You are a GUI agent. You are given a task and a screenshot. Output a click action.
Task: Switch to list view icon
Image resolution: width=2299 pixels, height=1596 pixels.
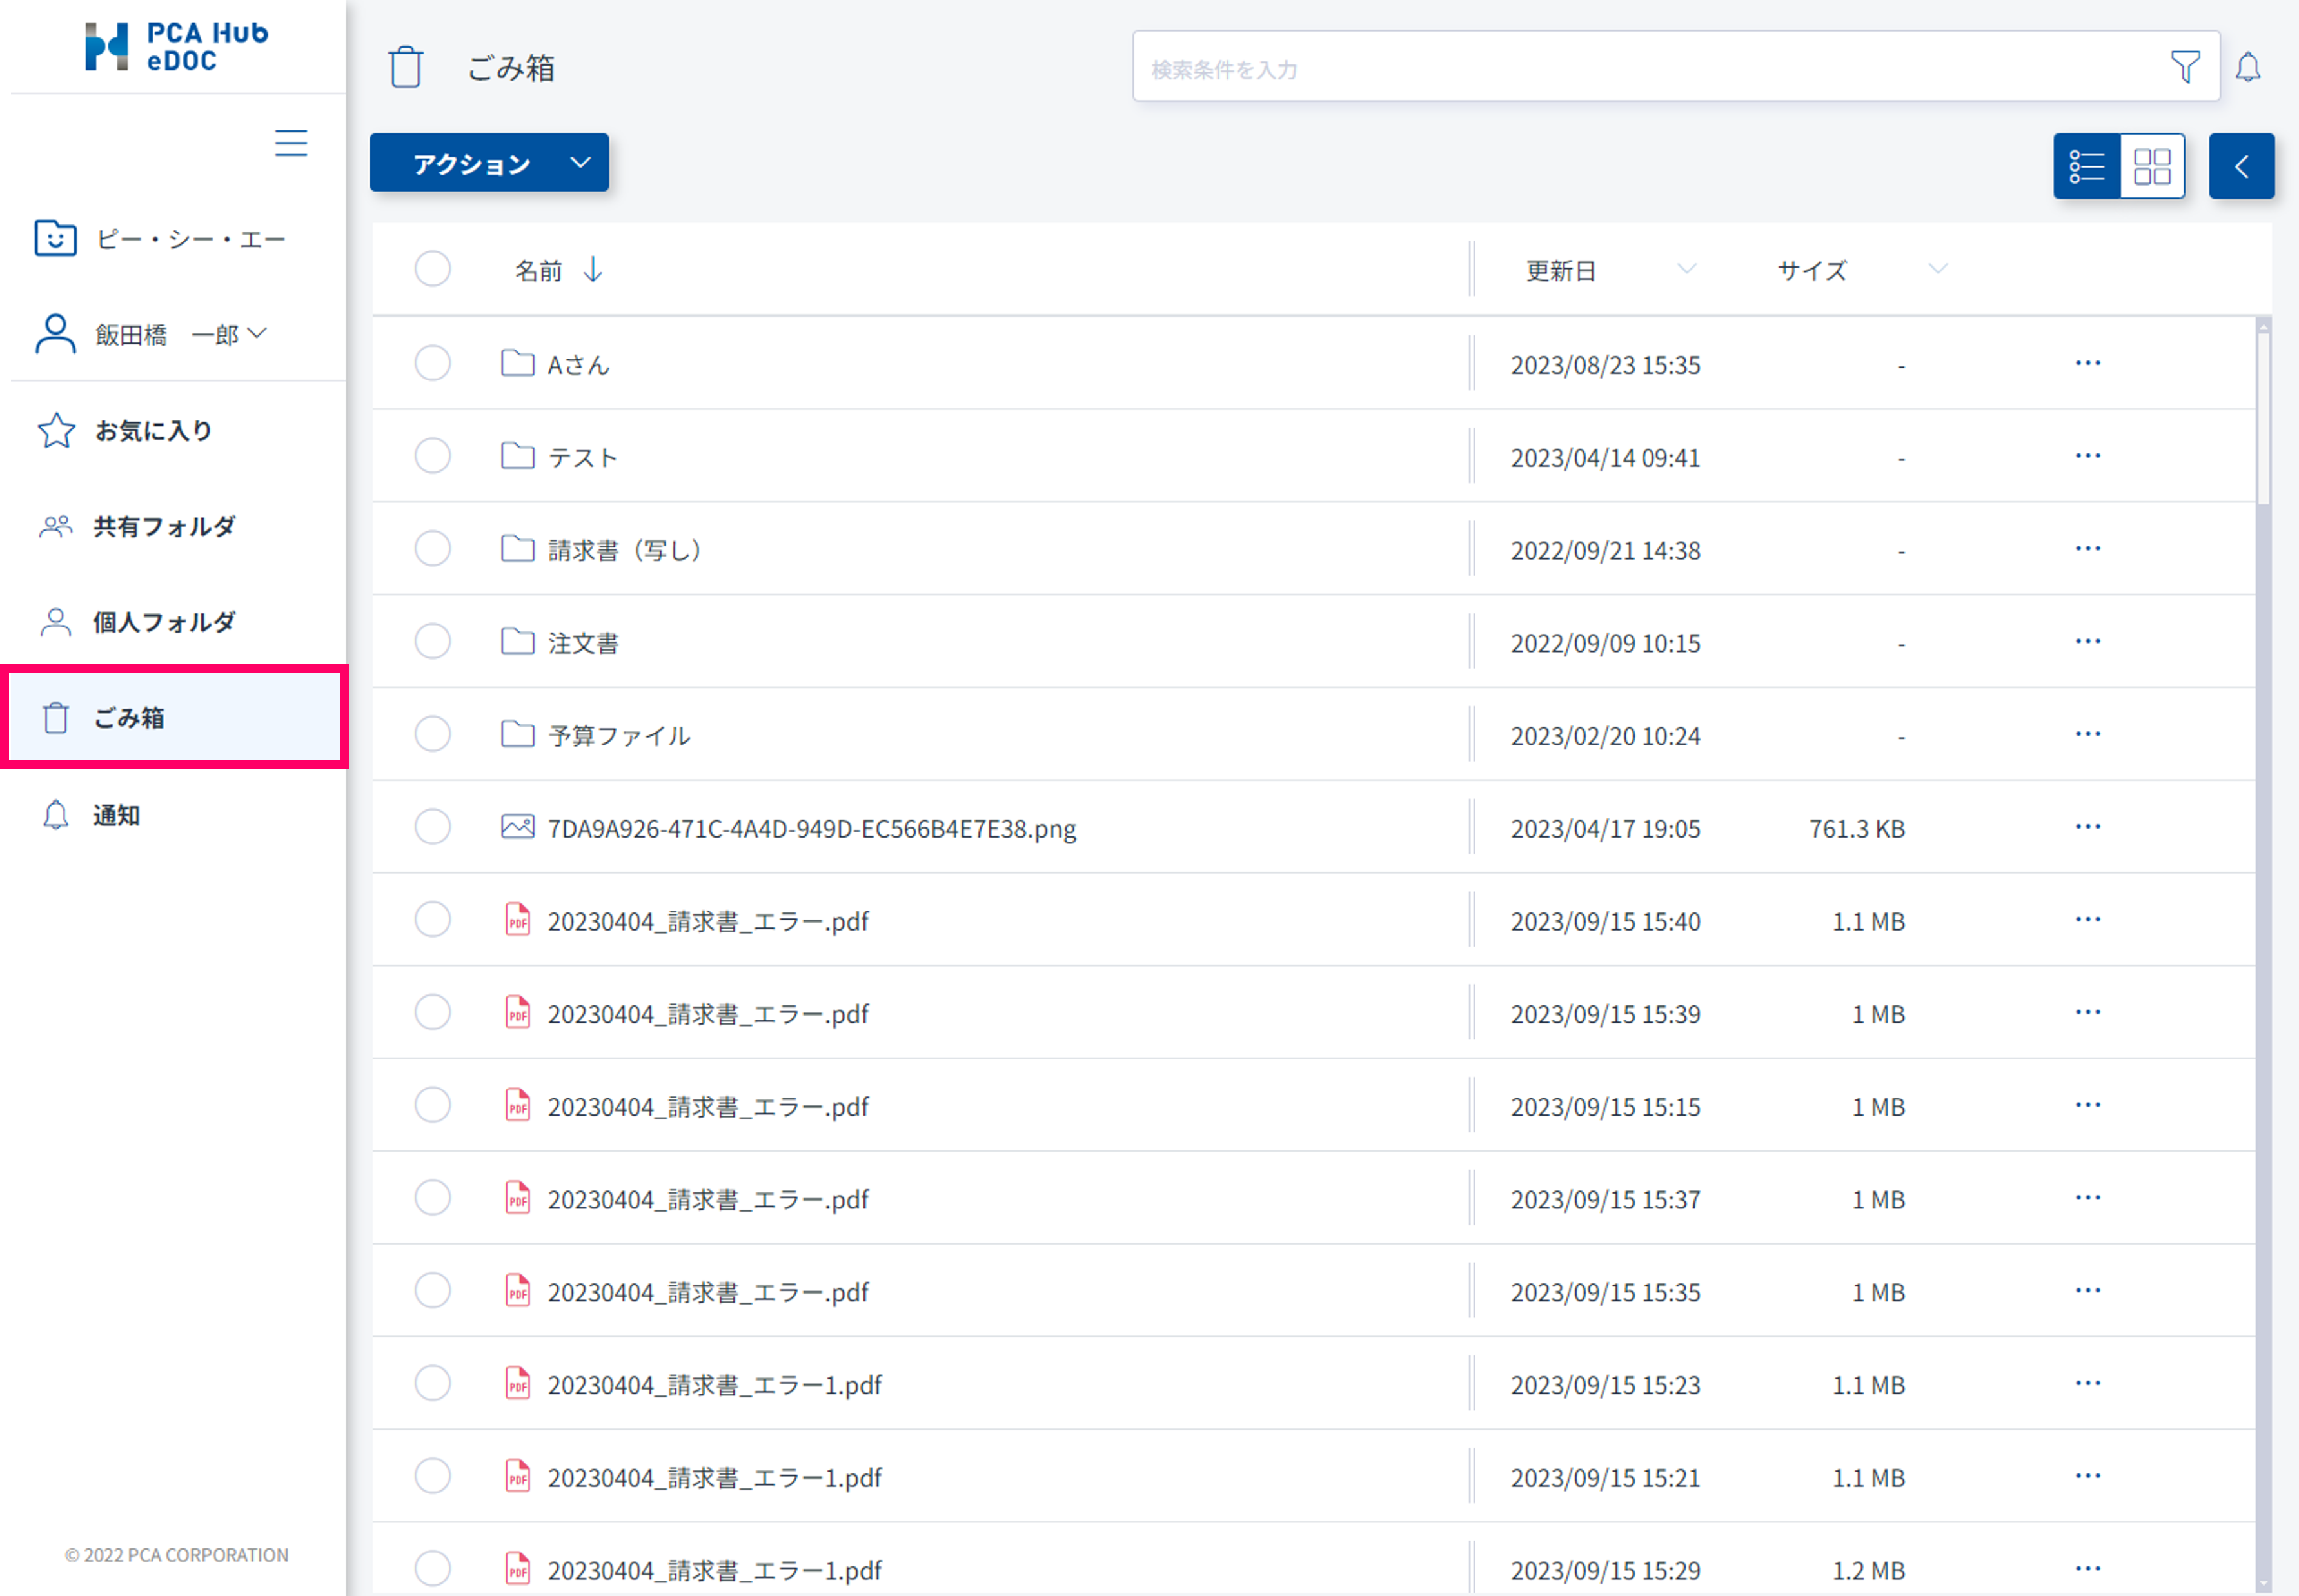pyautogui.click(x=2087, y=166)
